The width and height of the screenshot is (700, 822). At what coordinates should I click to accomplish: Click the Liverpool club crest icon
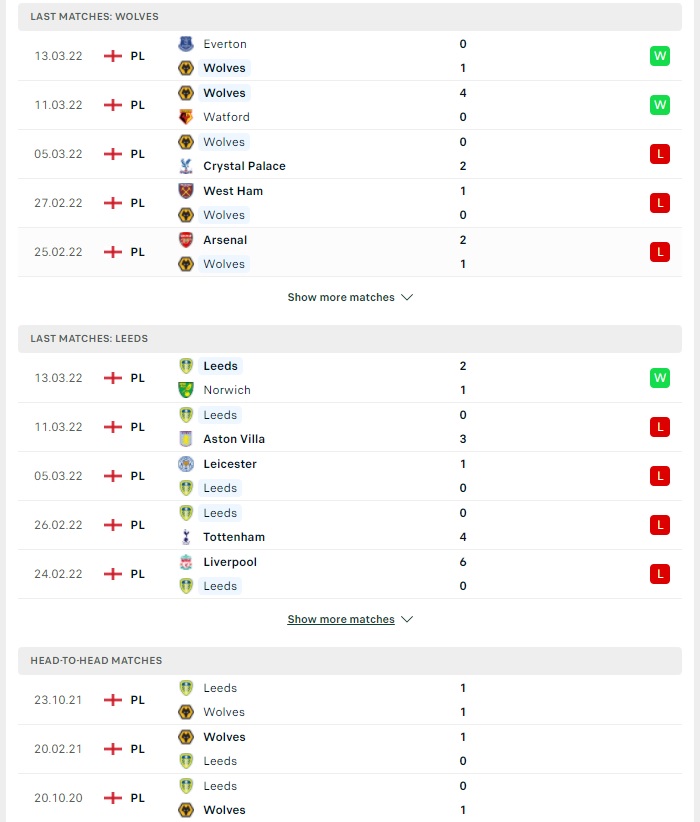186,562
